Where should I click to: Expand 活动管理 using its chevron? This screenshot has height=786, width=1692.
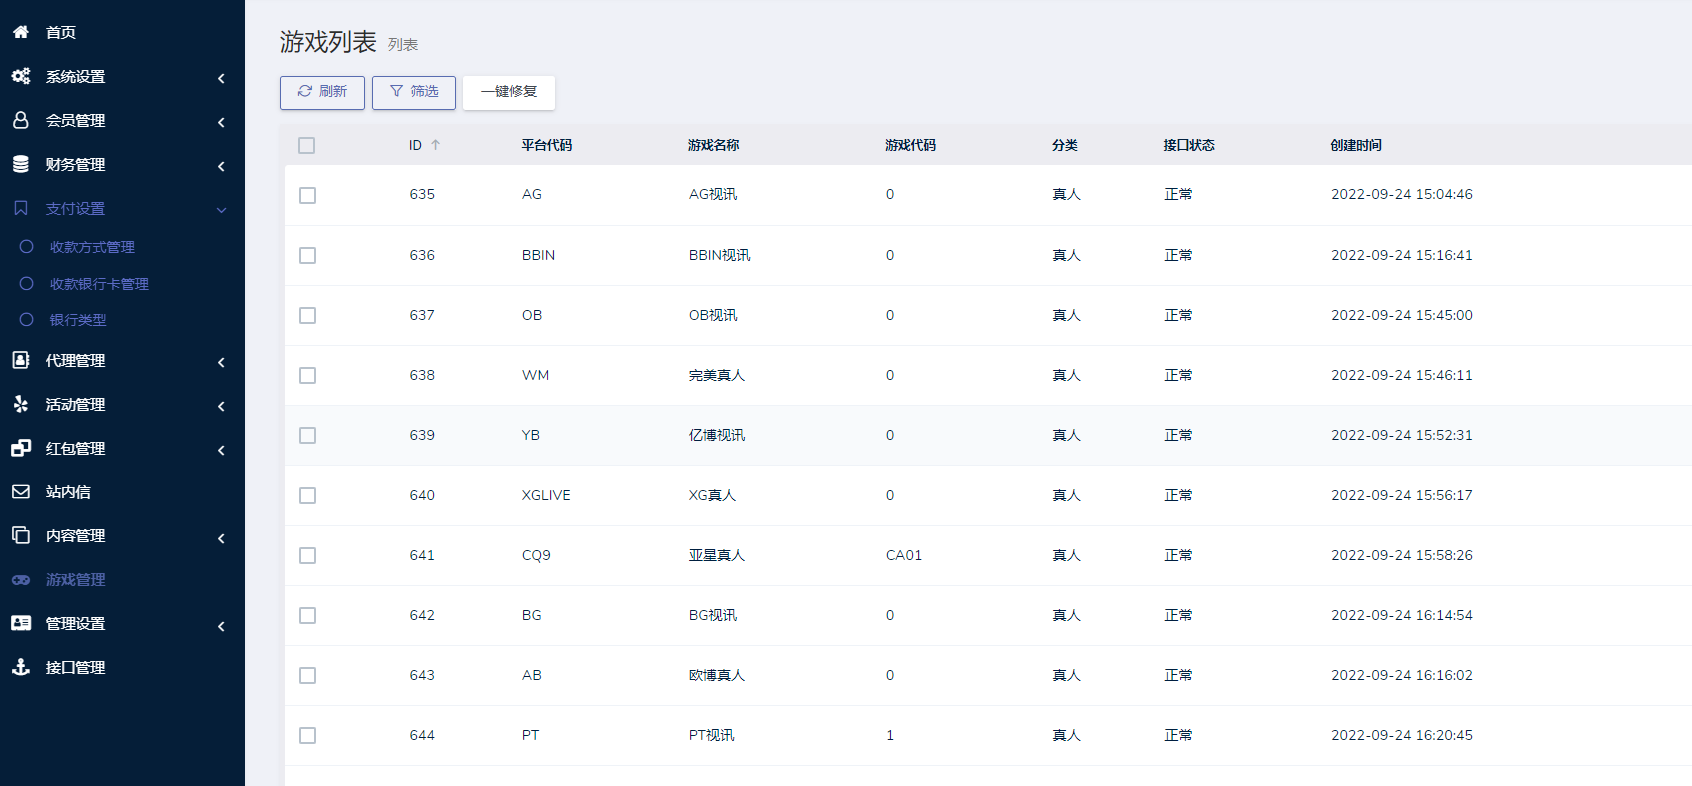[x=221, y=406]
